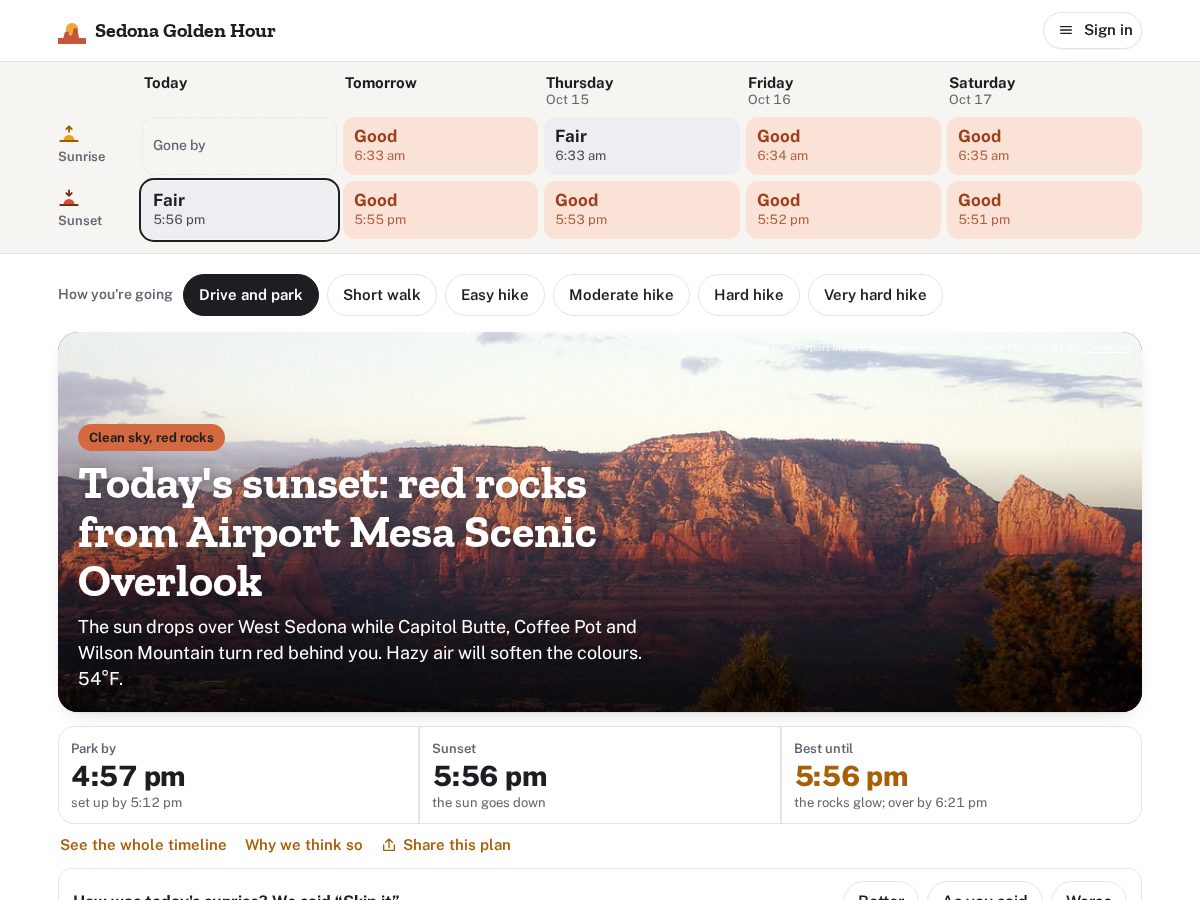This screenshot has height=900, width=1200.
Task: Click the hero description mentioning Capitol Butte
Action: (x=360, y=653)
